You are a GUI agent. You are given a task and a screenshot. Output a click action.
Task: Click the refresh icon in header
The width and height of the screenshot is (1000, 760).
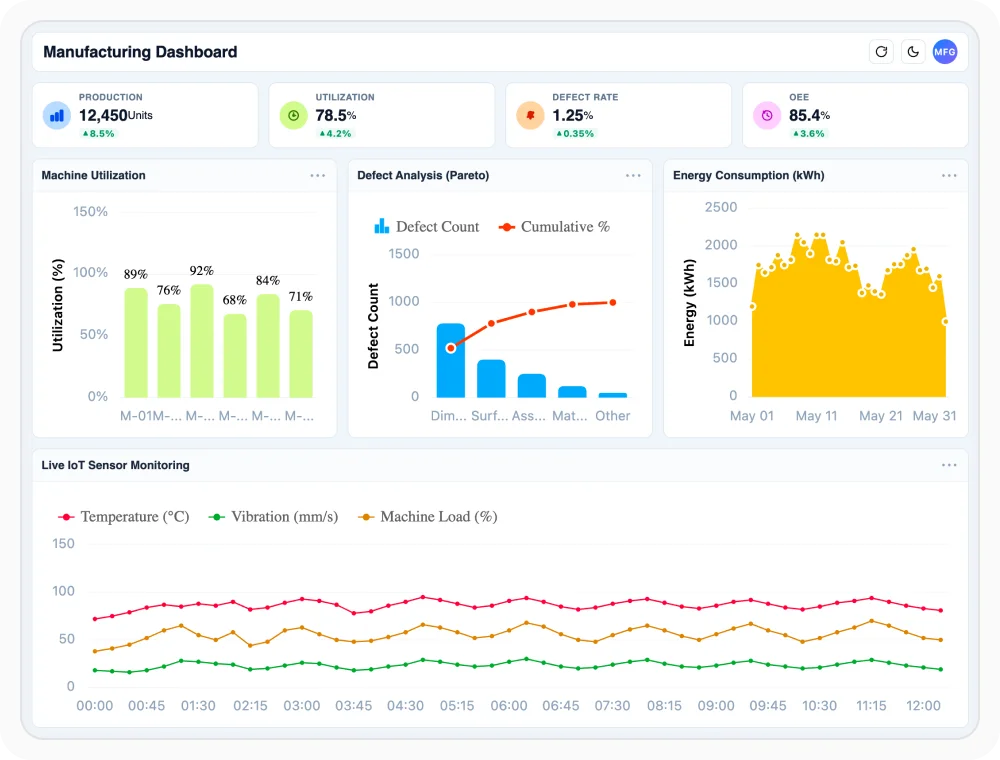coord(881,52)
